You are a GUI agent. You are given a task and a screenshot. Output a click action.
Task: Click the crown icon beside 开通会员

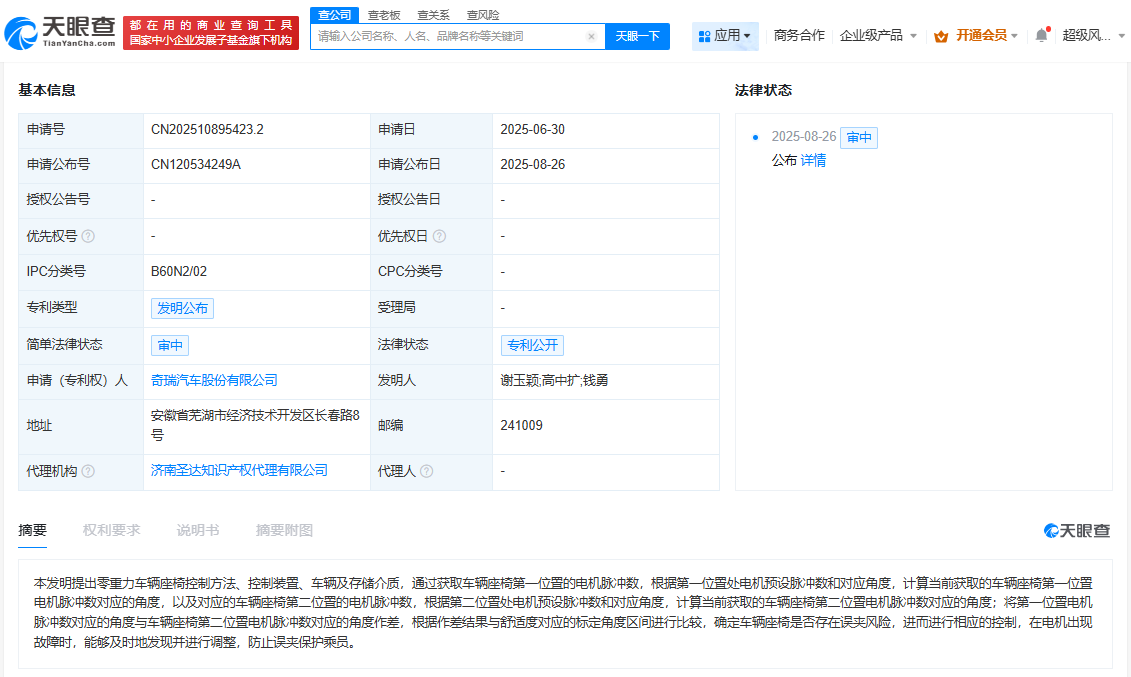(940, 34)
